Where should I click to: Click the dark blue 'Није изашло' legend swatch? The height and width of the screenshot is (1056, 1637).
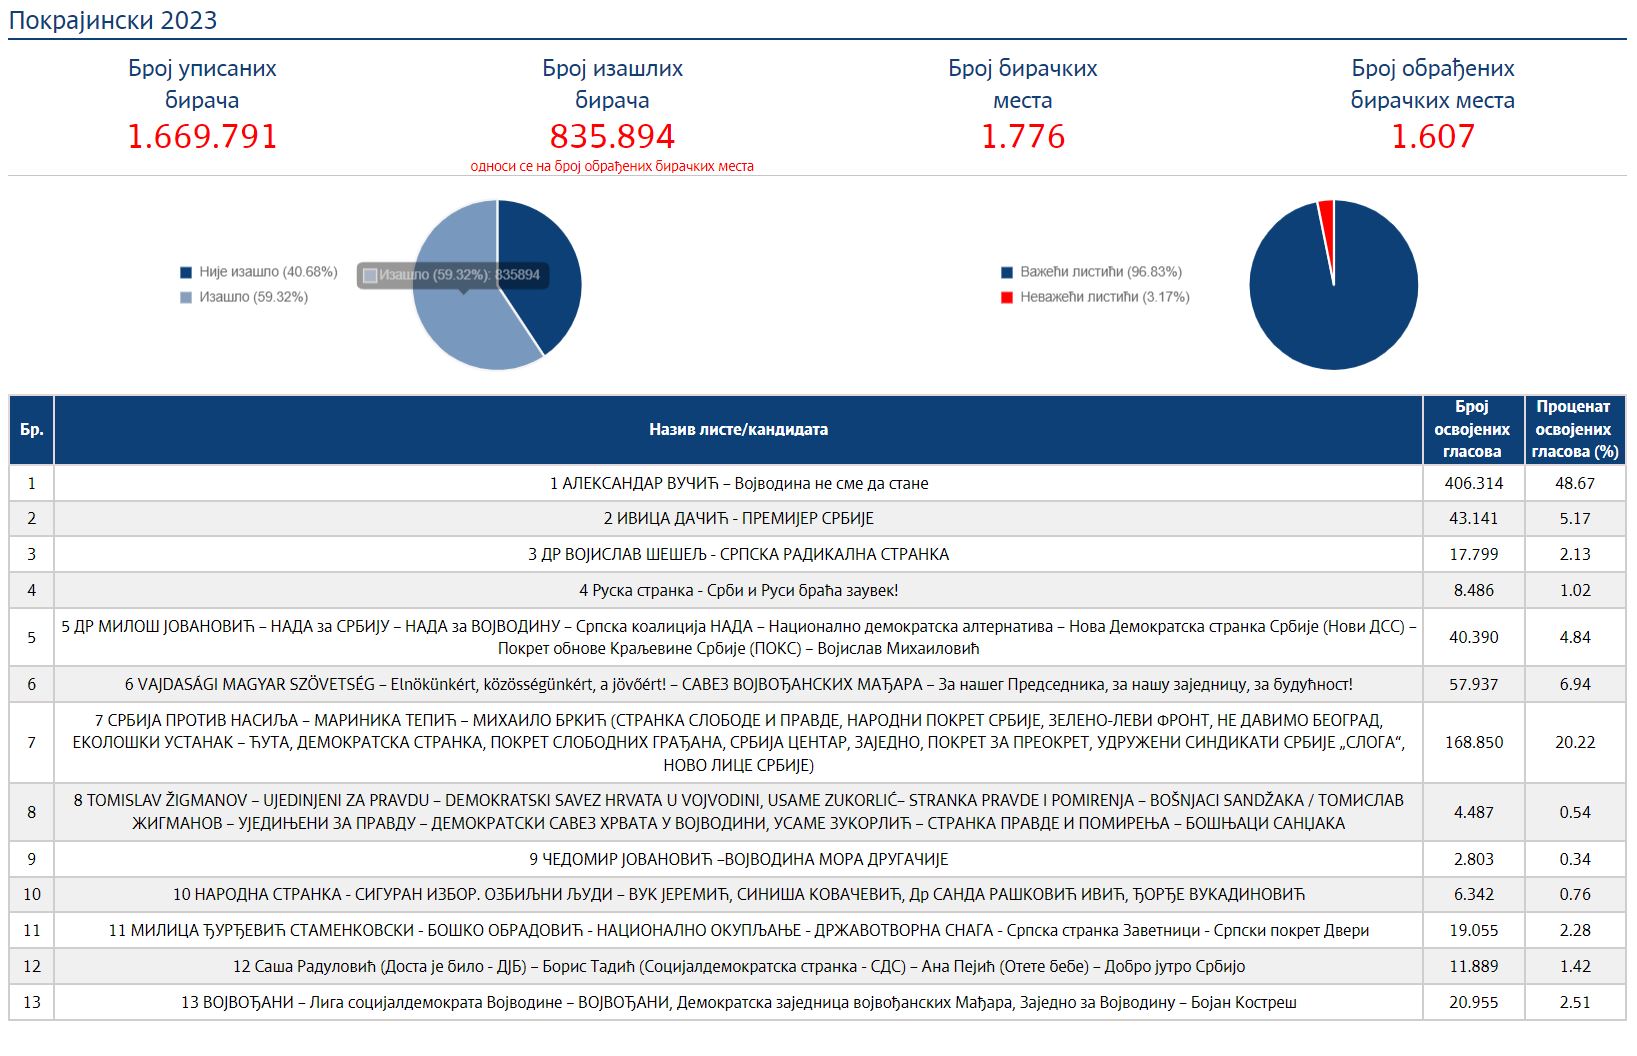coord(186,272)
